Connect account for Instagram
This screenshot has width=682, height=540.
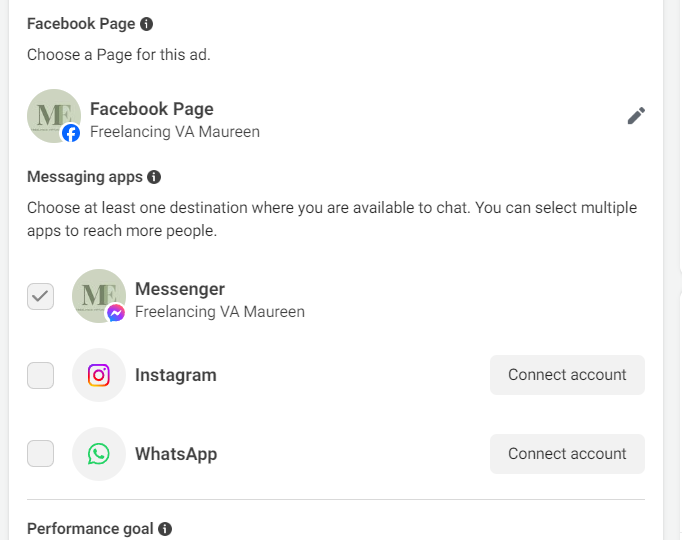[x=567, y=375]
